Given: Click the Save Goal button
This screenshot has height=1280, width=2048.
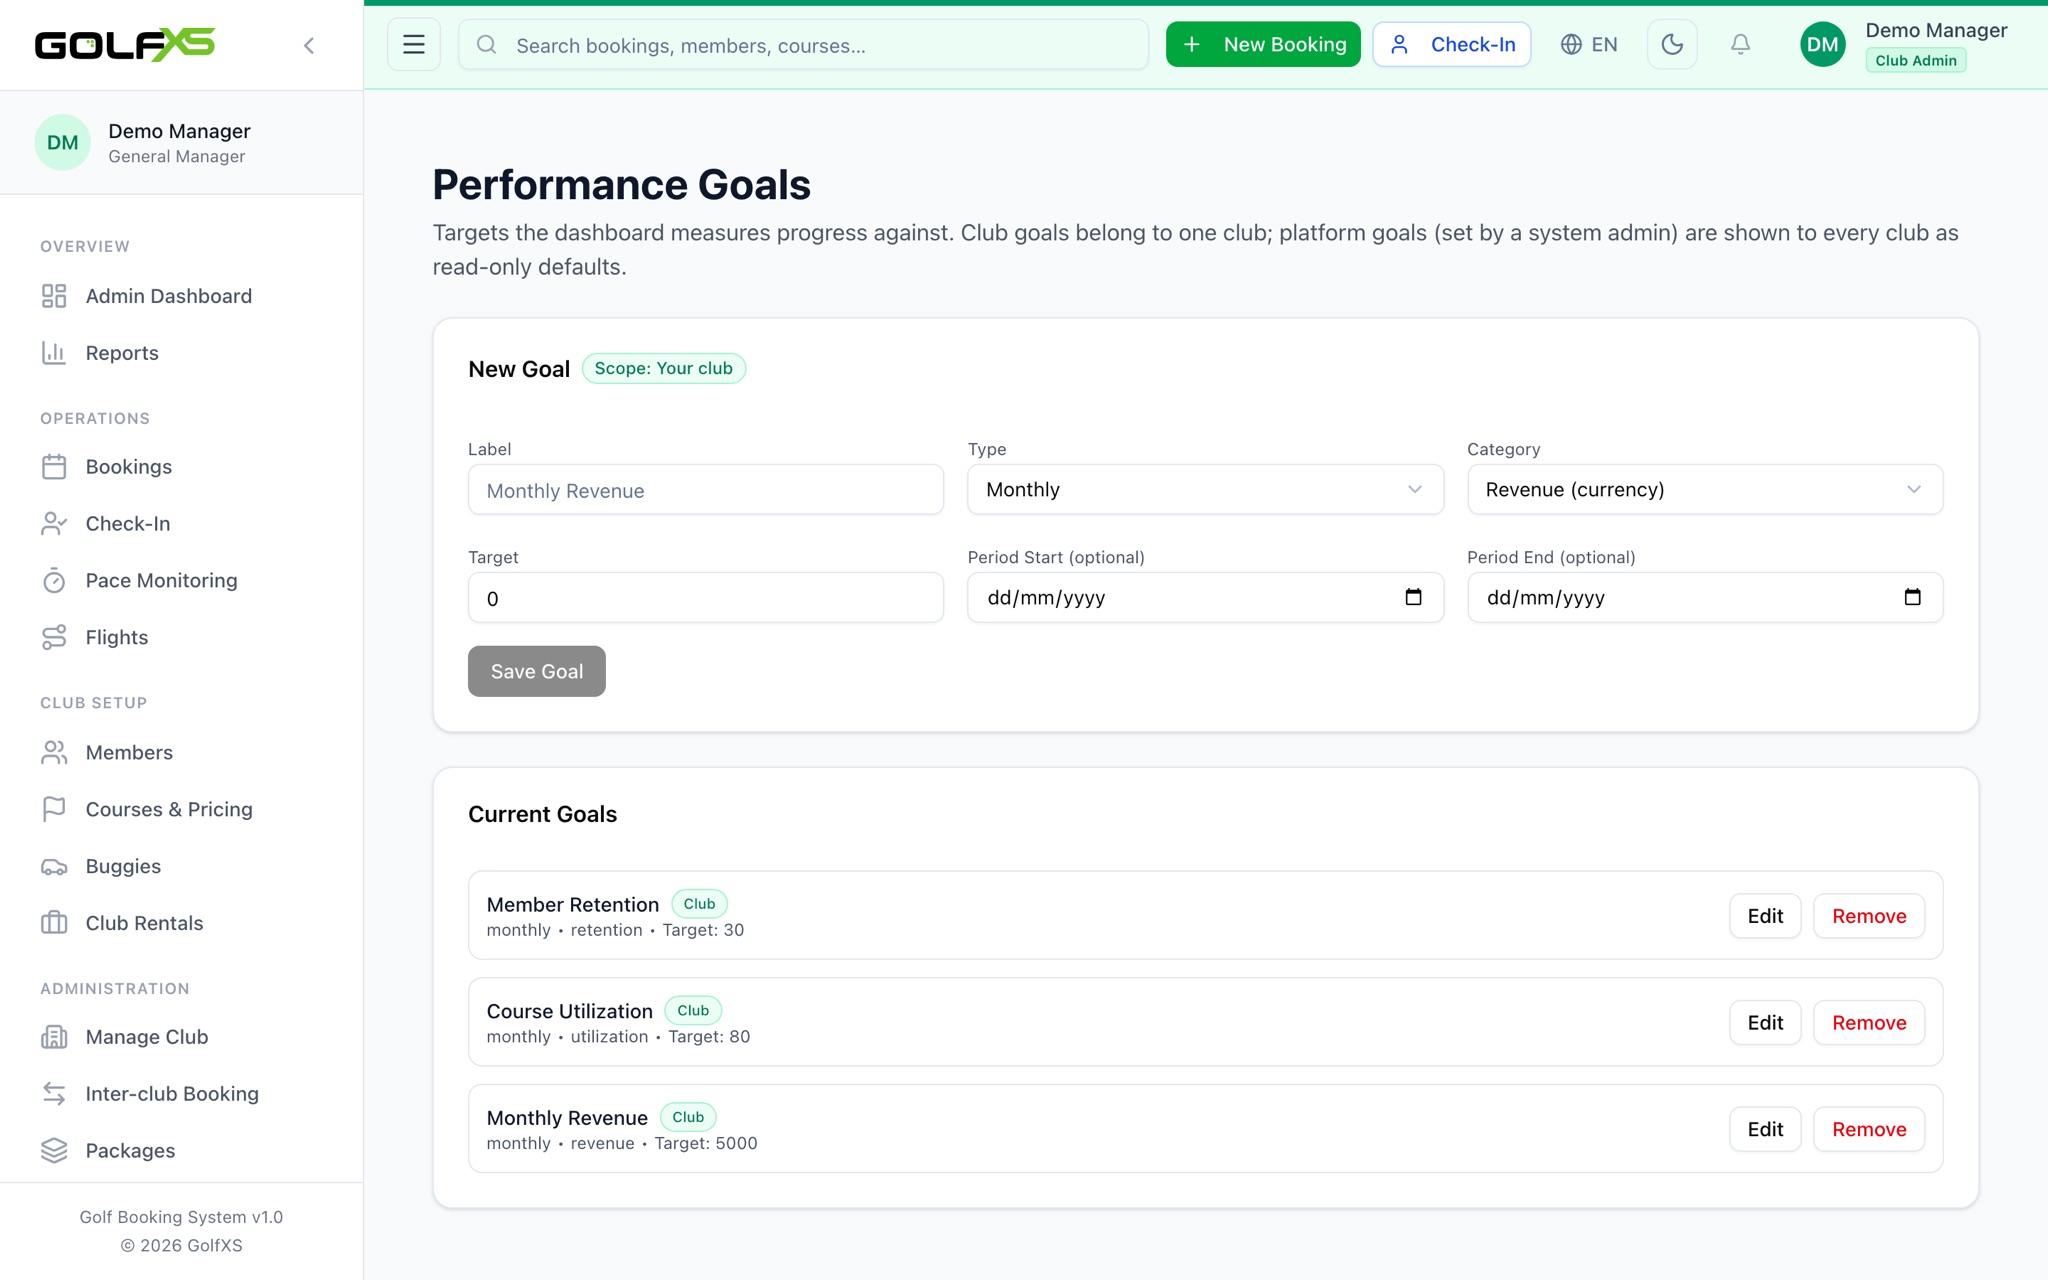Looking at the screenshot, I should pos(537,671).
